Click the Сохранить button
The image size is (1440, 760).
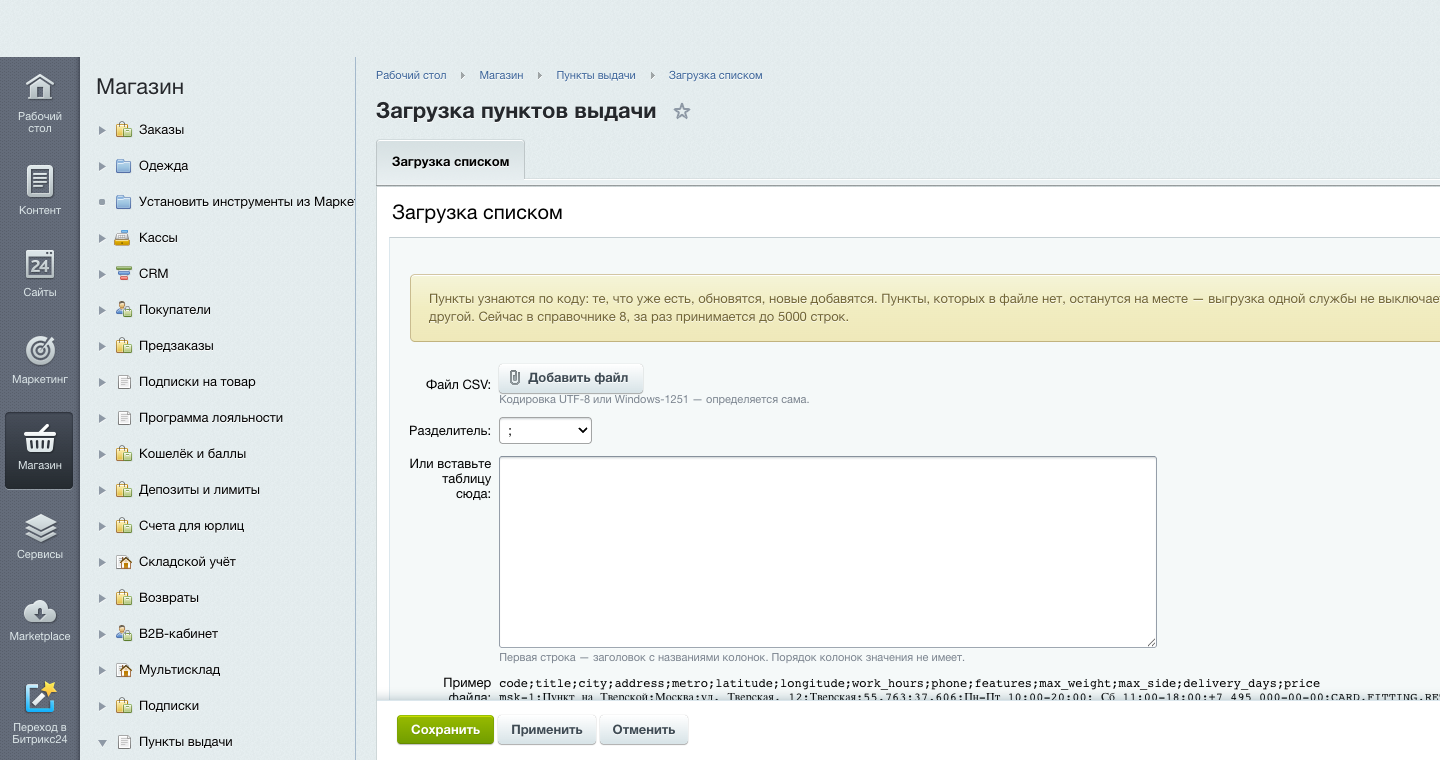tap(445, 729)
